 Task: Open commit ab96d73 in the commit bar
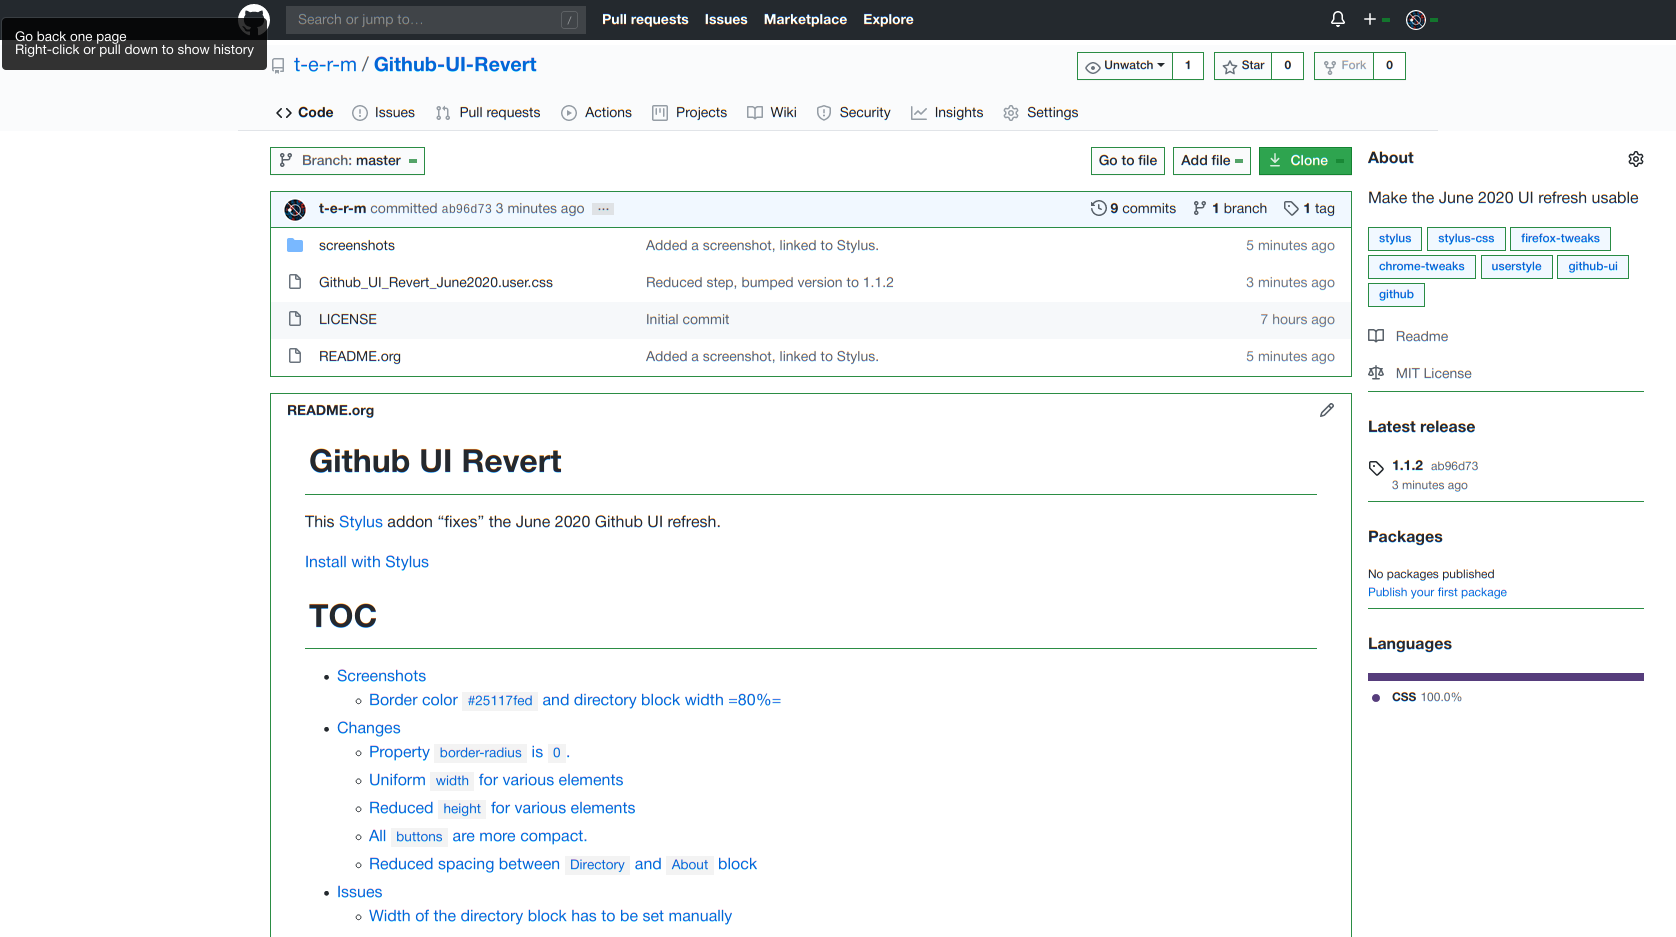(x=467, y=209)
